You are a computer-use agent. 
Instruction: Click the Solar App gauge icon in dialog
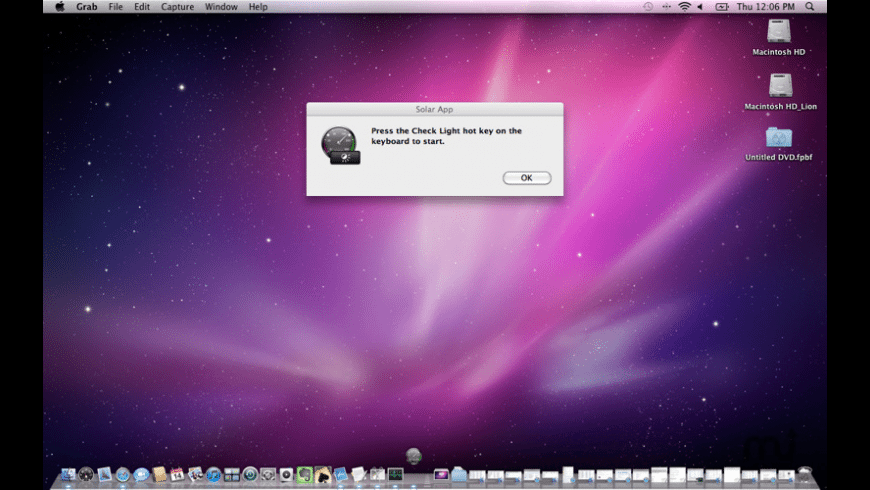[x=340, y=145]
